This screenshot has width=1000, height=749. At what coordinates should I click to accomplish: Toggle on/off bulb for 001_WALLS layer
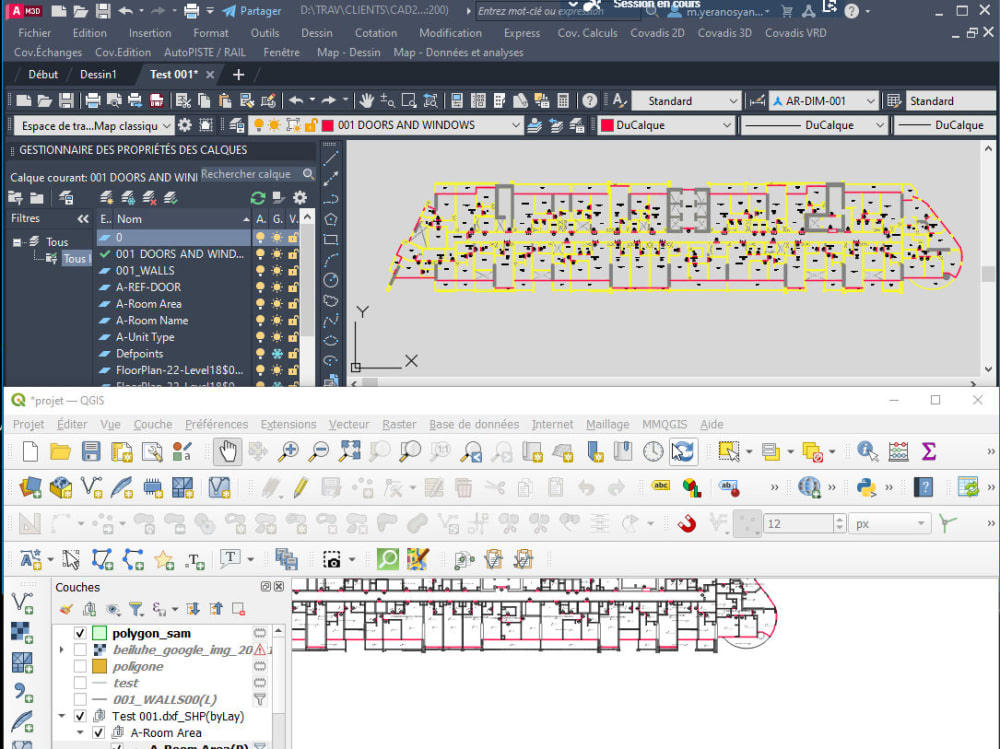click(260, 271)
